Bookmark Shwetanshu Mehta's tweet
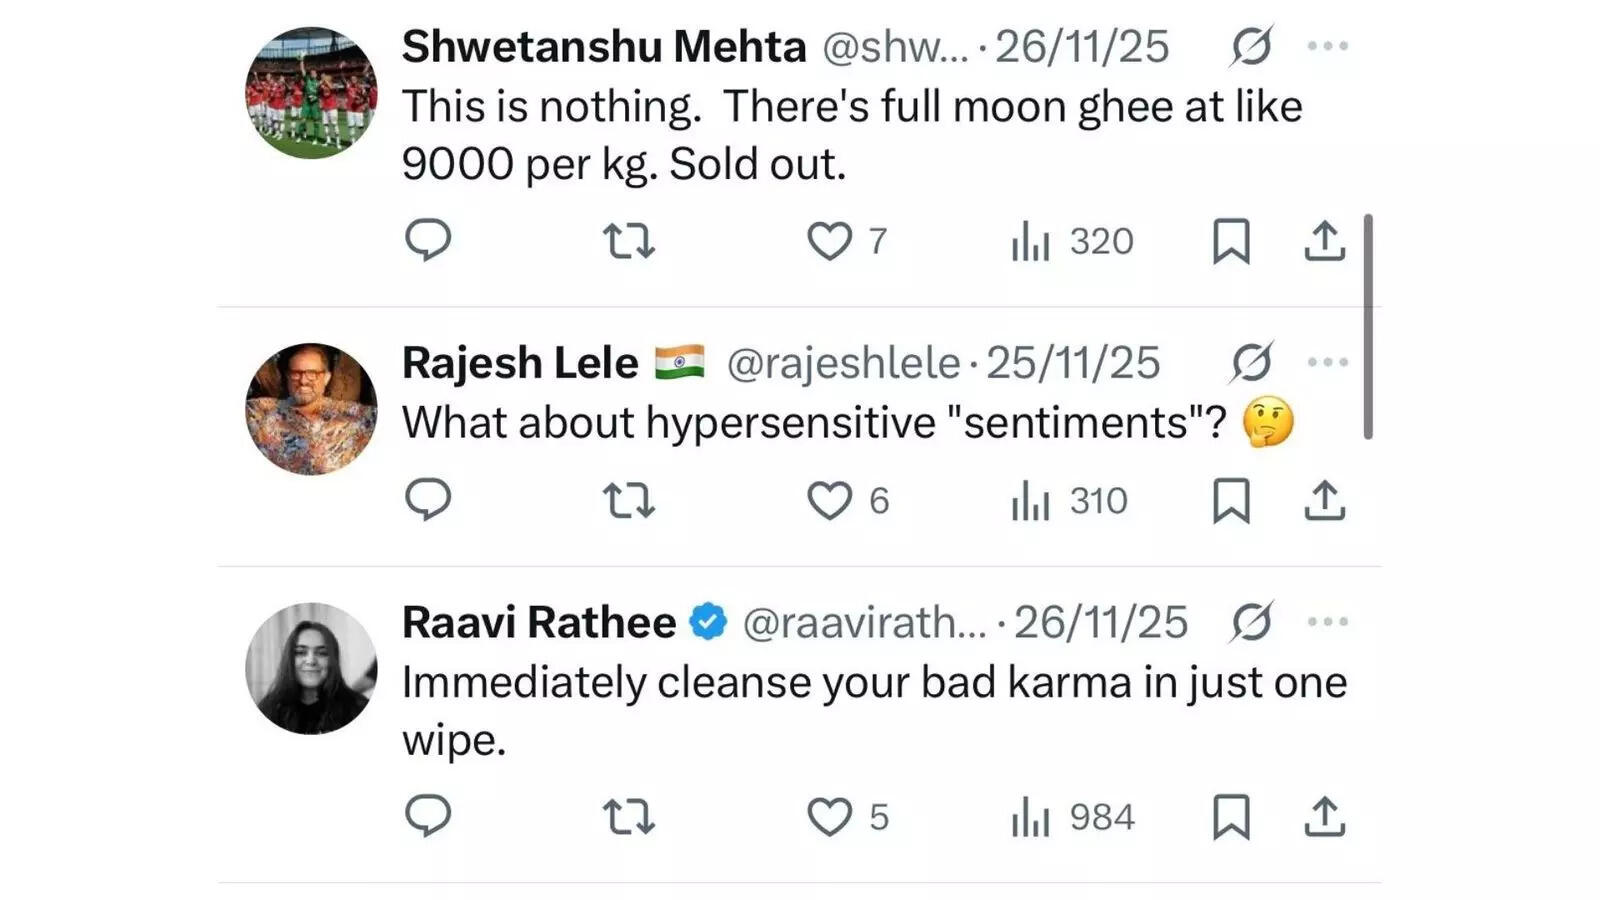Viewport: 1600px width, 900px height. (x=1231, y=241)
